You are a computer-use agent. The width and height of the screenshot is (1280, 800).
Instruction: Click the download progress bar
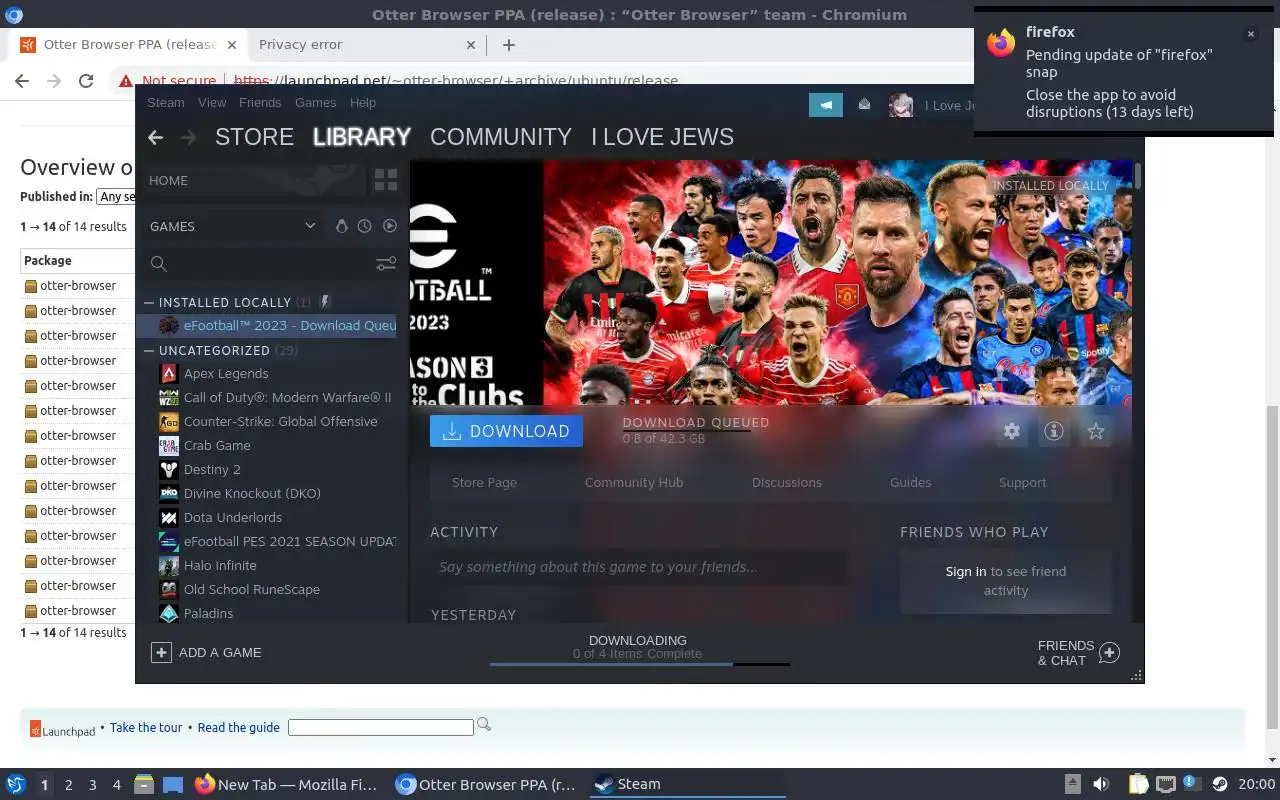(639, 664)
